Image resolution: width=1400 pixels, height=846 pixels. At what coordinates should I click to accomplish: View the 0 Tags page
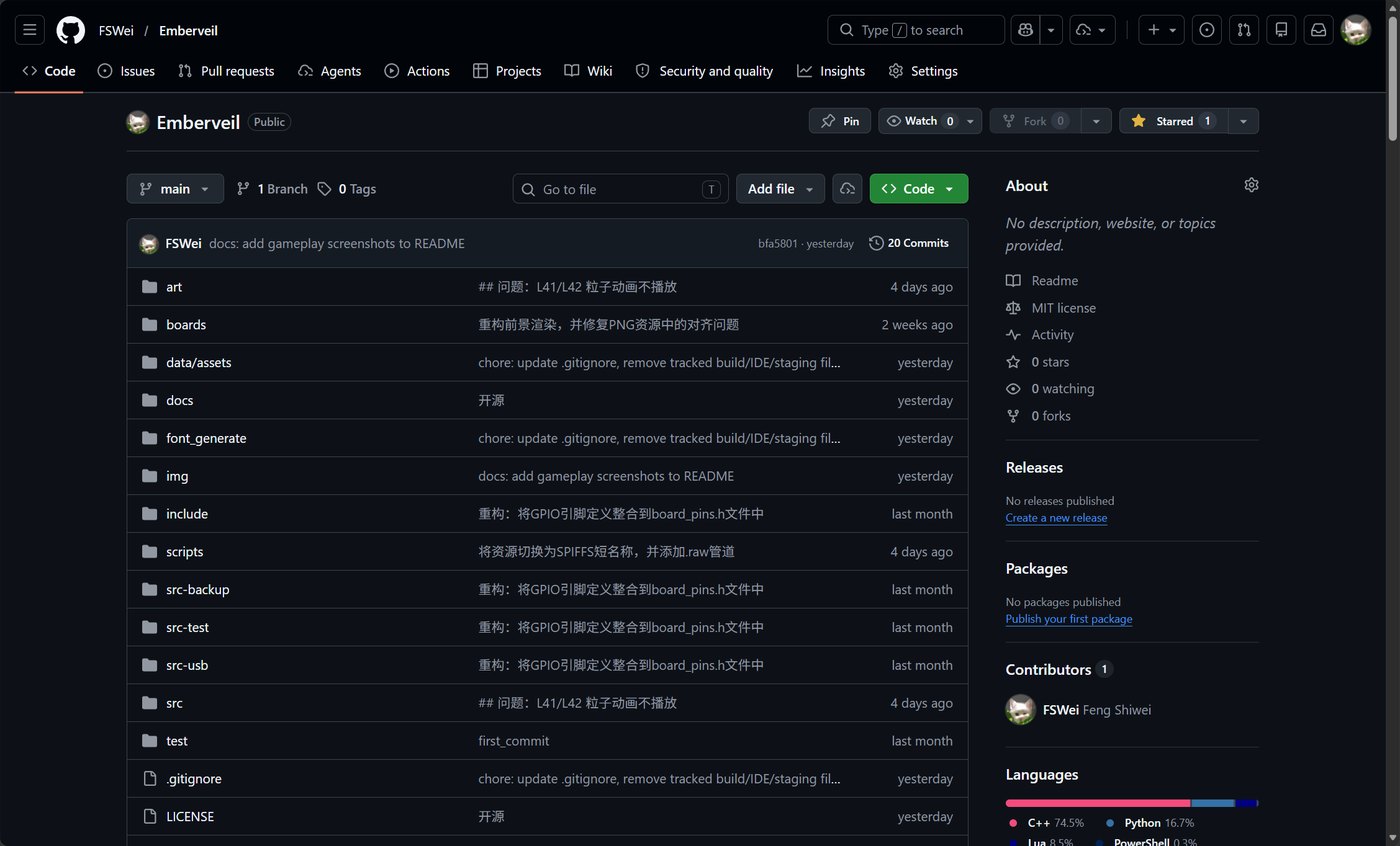[347, 189]
